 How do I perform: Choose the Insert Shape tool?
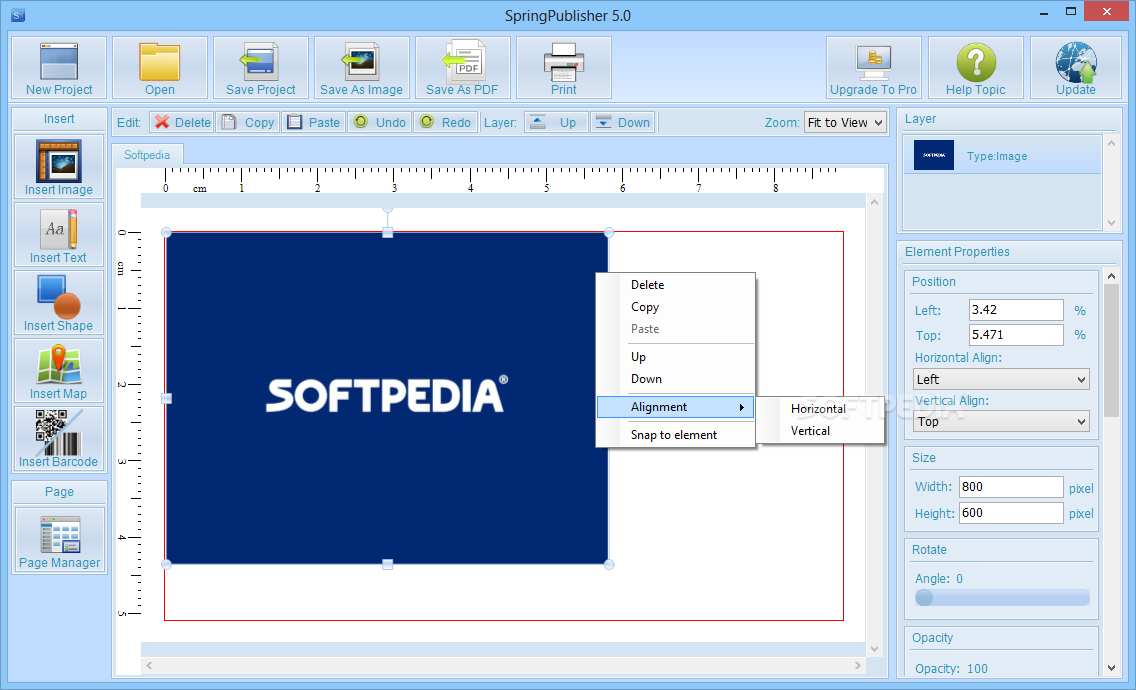click(59, 303)
